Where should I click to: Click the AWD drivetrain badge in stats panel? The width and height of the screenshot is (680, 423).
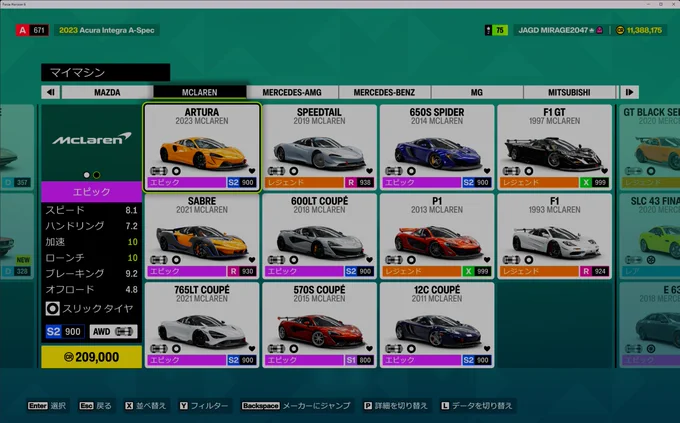[114, 332]
